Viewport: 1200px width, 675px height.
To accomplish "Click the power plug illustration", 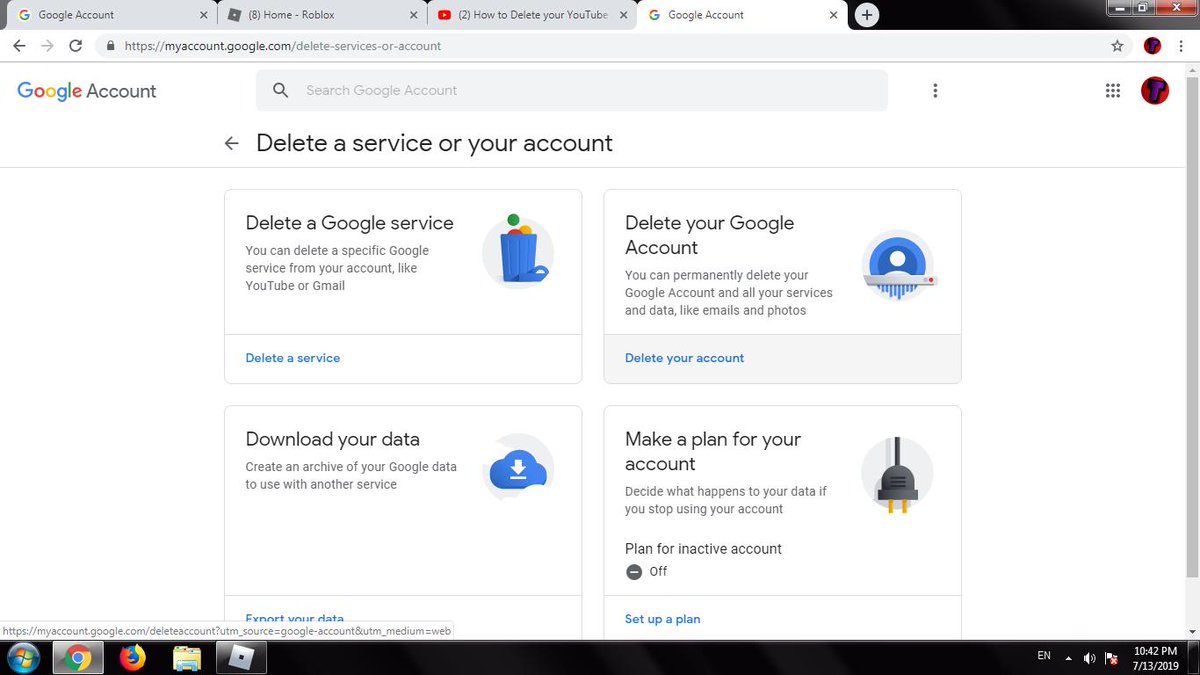I will point(897,475).
